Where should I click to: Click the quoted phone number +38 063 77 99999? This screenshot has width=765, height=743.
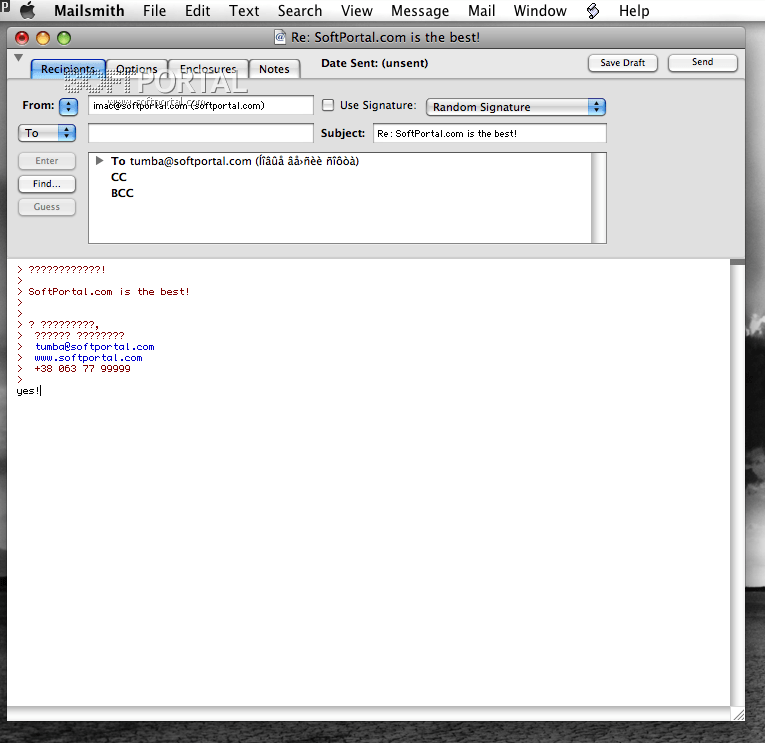tap(82, 369)
